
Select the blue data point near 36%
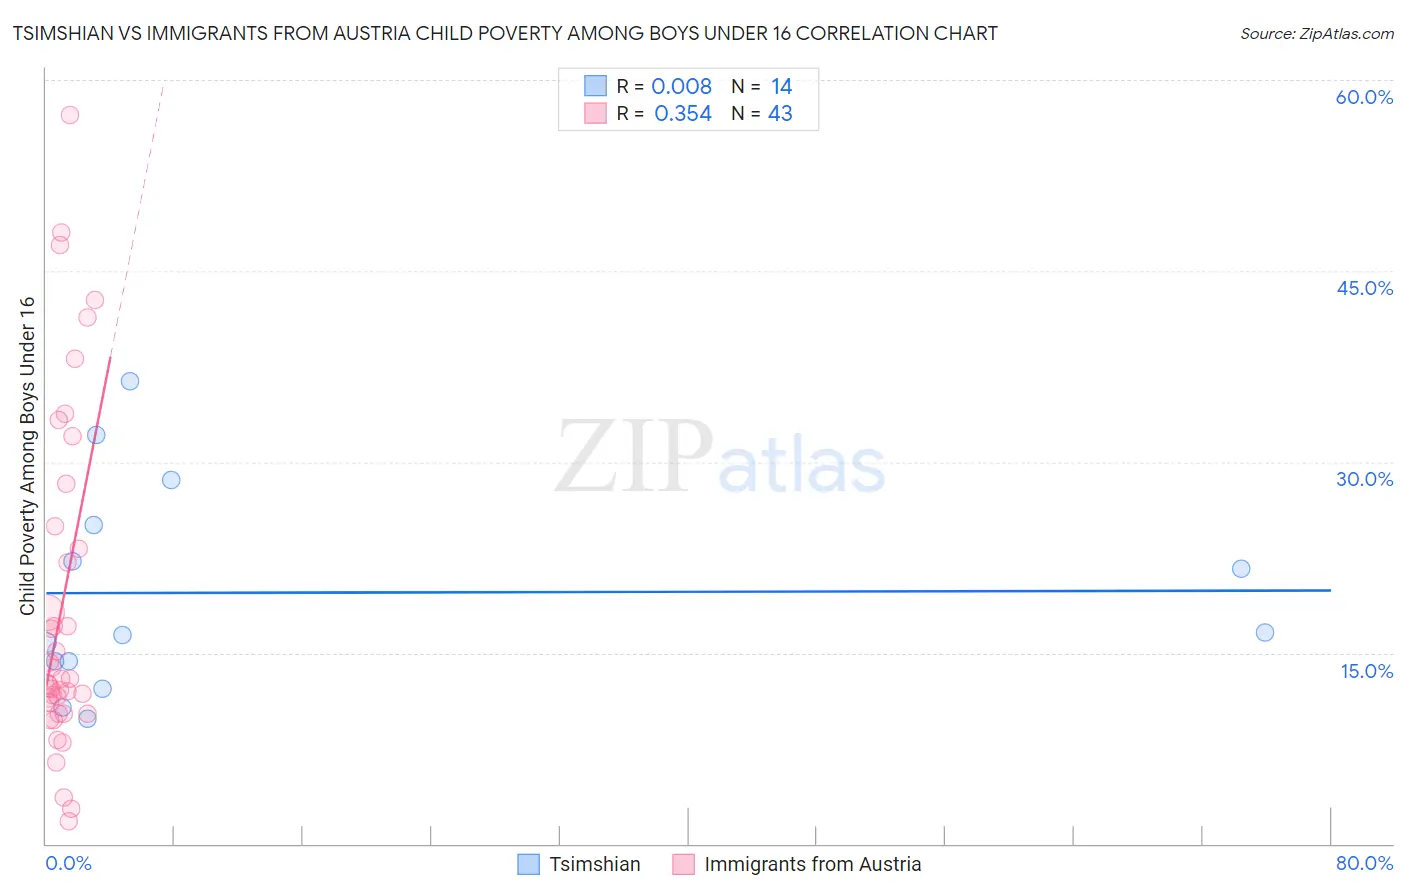point(130,381)
